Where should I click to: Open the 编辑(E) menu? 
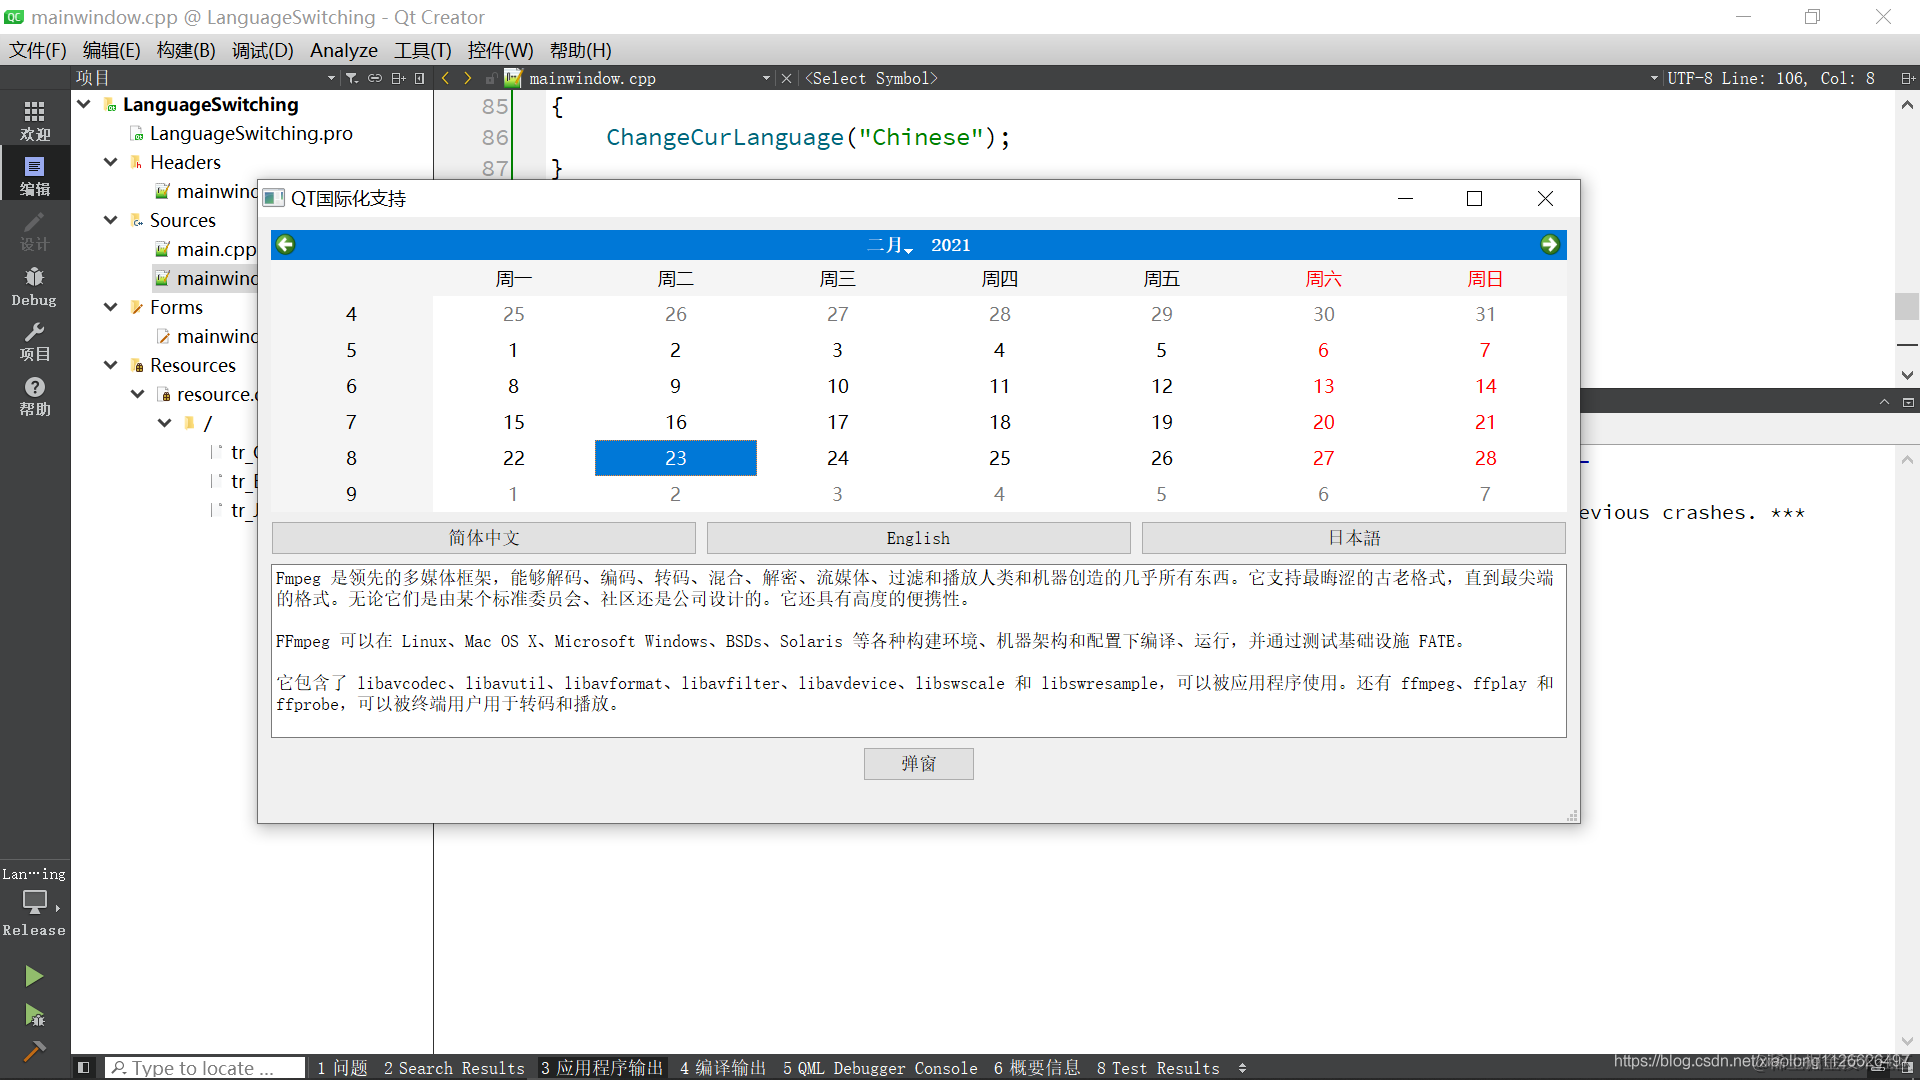pyautogui.click(x=111, y=50)
